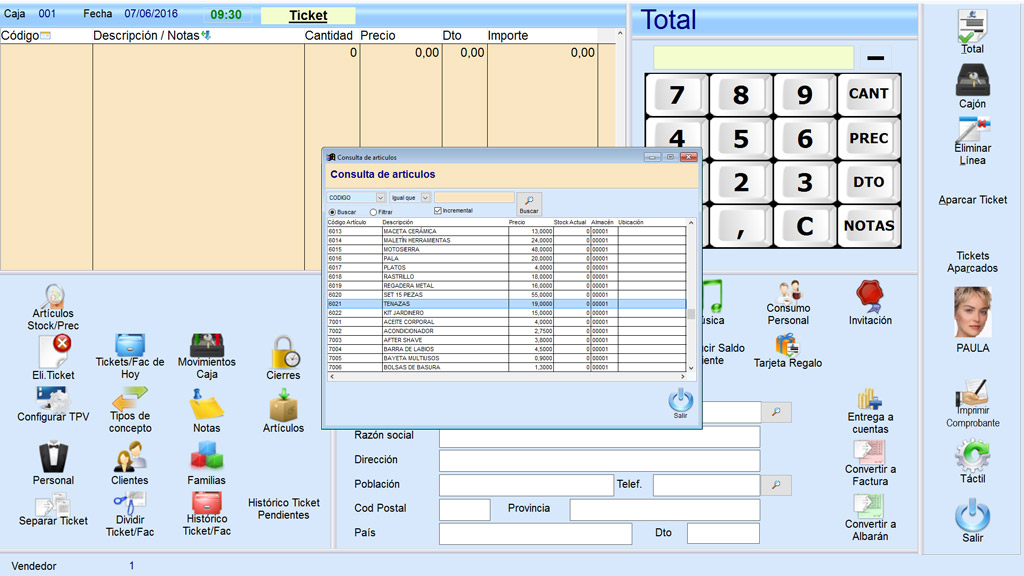Select the Filtrar radio button
This screenshot has width=1024, height=576.
pos(374,212)
